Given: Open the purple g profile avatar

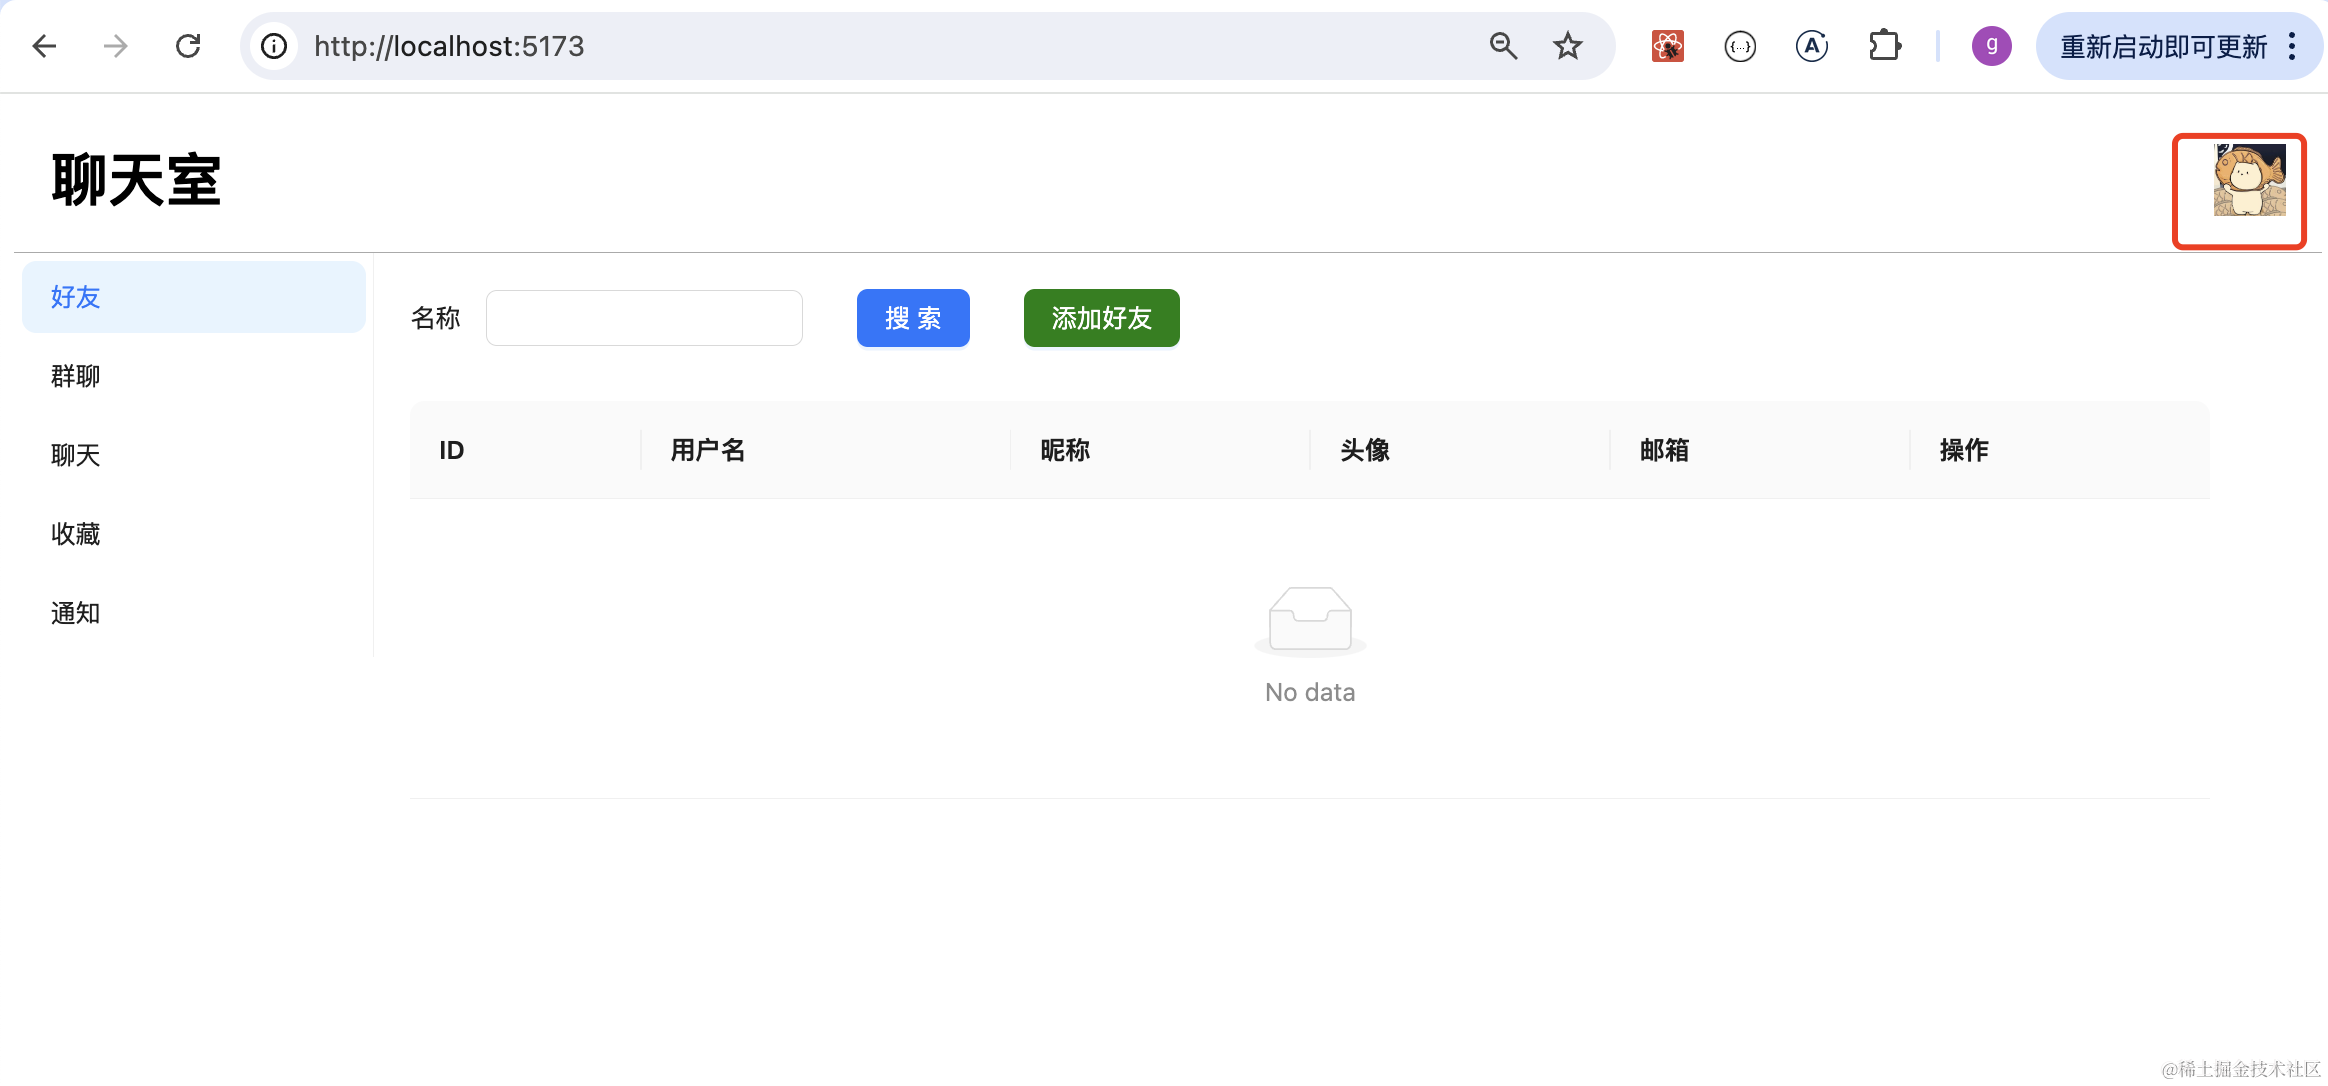Looking at the screenshot, I should 1991,46.
